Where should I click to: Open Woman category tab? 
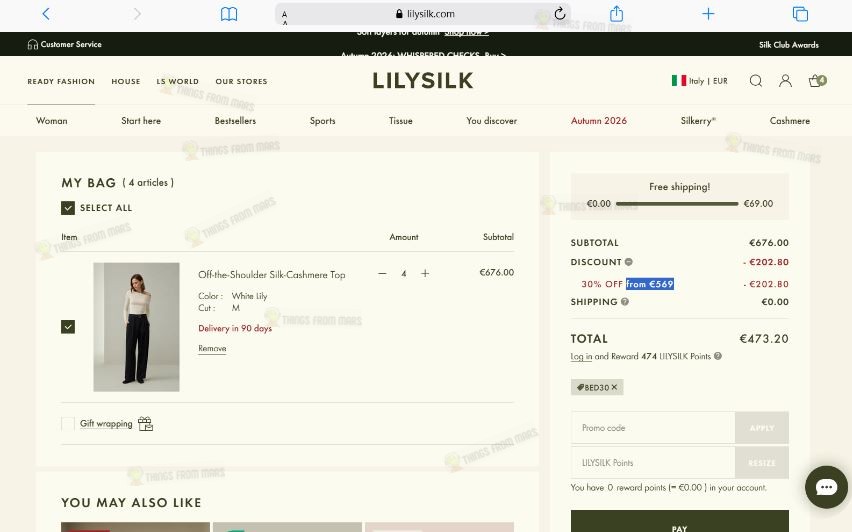coord(52,121)
